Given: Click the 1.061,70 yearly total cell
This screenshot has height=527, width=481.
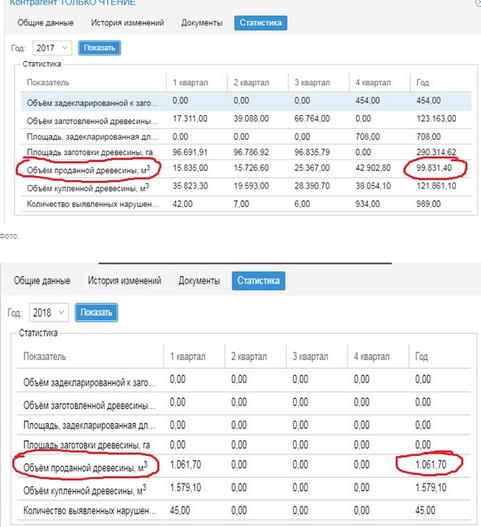Looking at the screenshot, I should pos(431,465).
